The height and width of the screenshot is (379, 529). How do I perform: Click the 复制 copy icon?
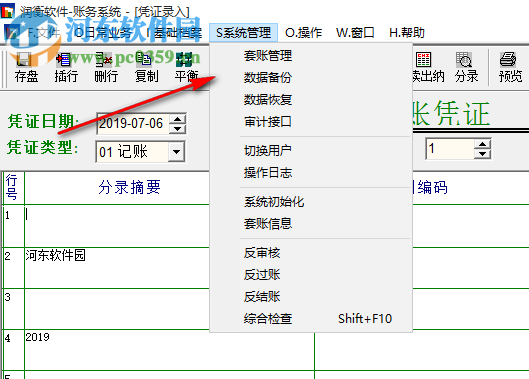click(146, 68)
